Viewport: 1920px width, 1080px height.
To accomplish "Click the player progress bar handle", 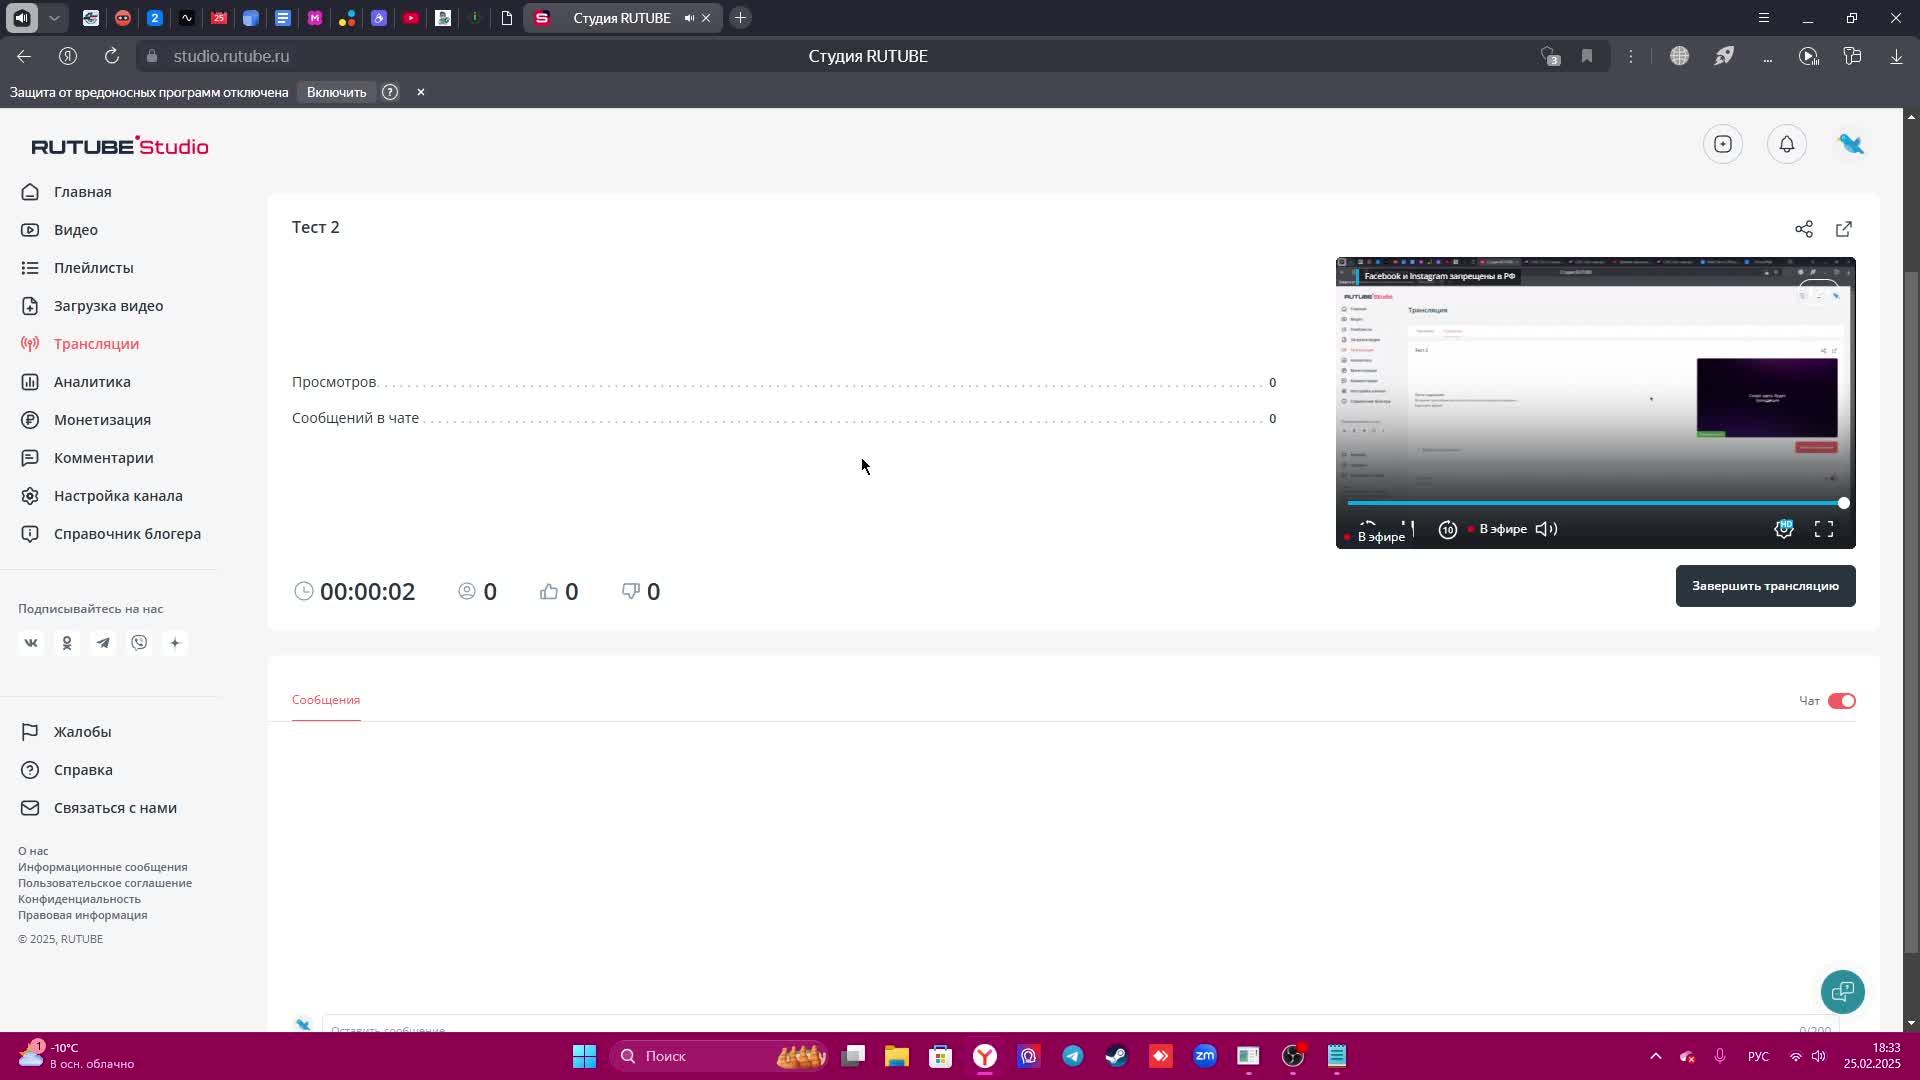I will pos(1843,503).
